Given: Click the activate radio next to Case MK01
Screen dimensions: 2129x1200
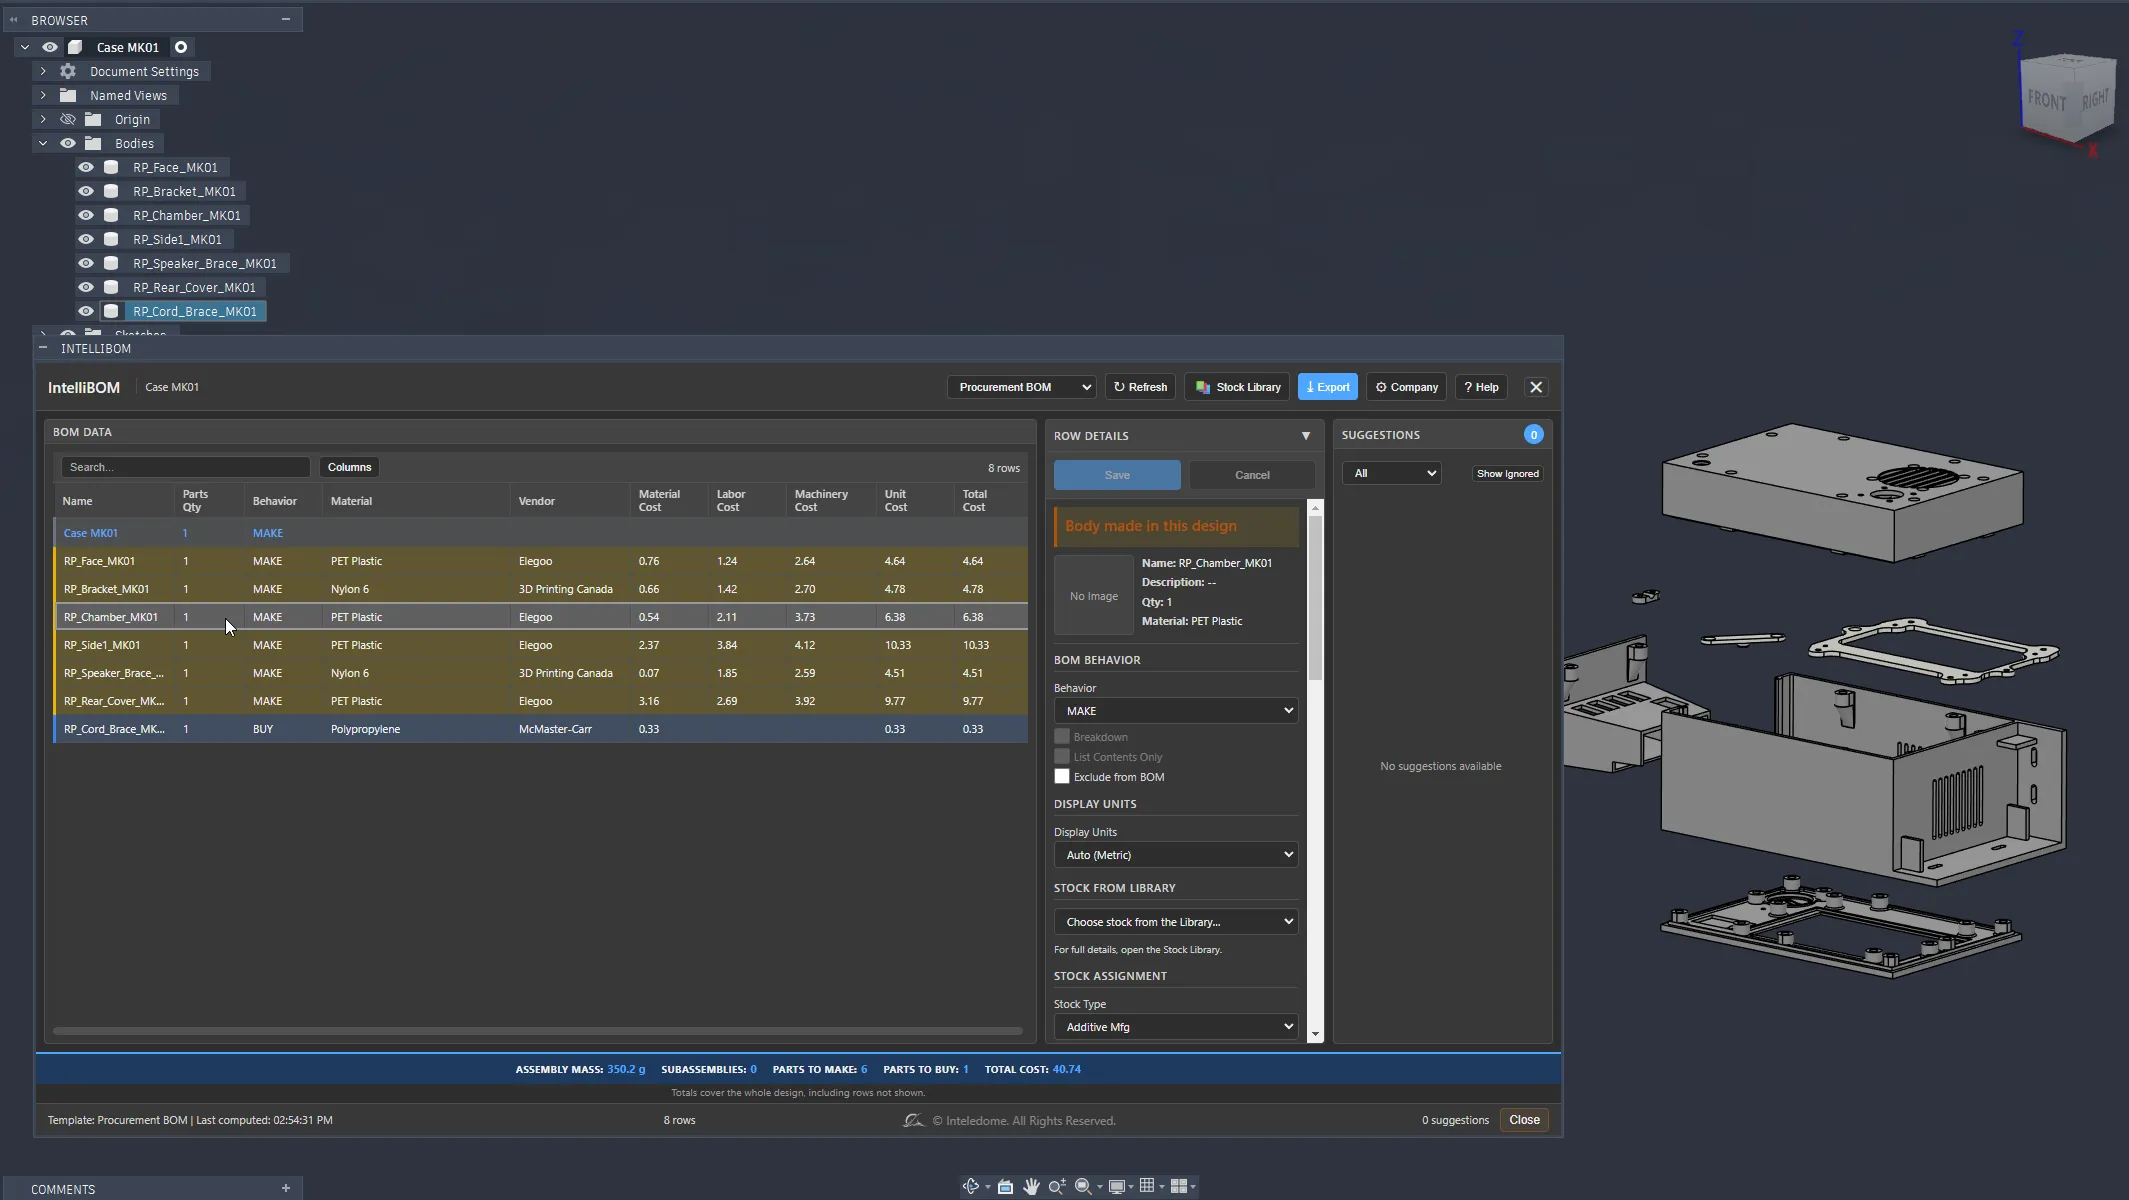Looking at the screenshot, I should click(181, 47).
